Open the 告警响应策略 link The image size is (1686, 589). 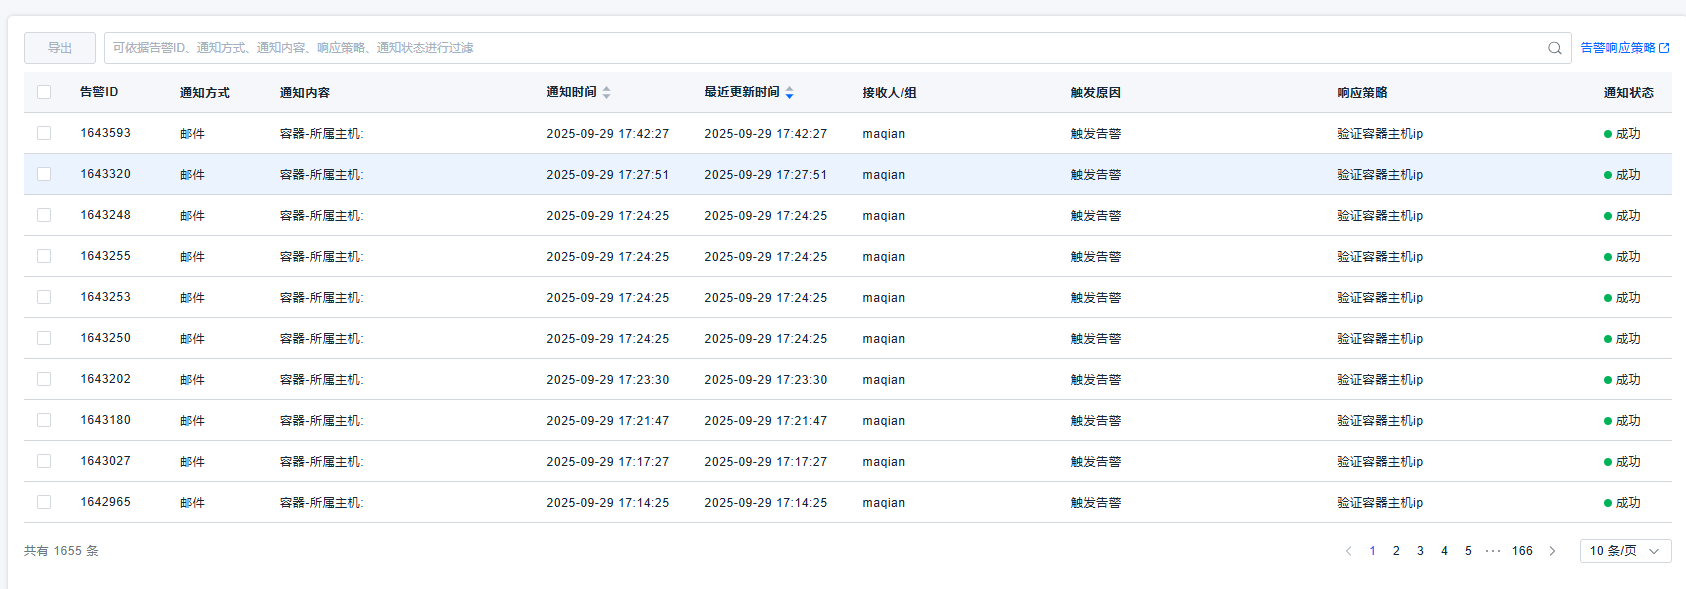(x=1617, y=48)
